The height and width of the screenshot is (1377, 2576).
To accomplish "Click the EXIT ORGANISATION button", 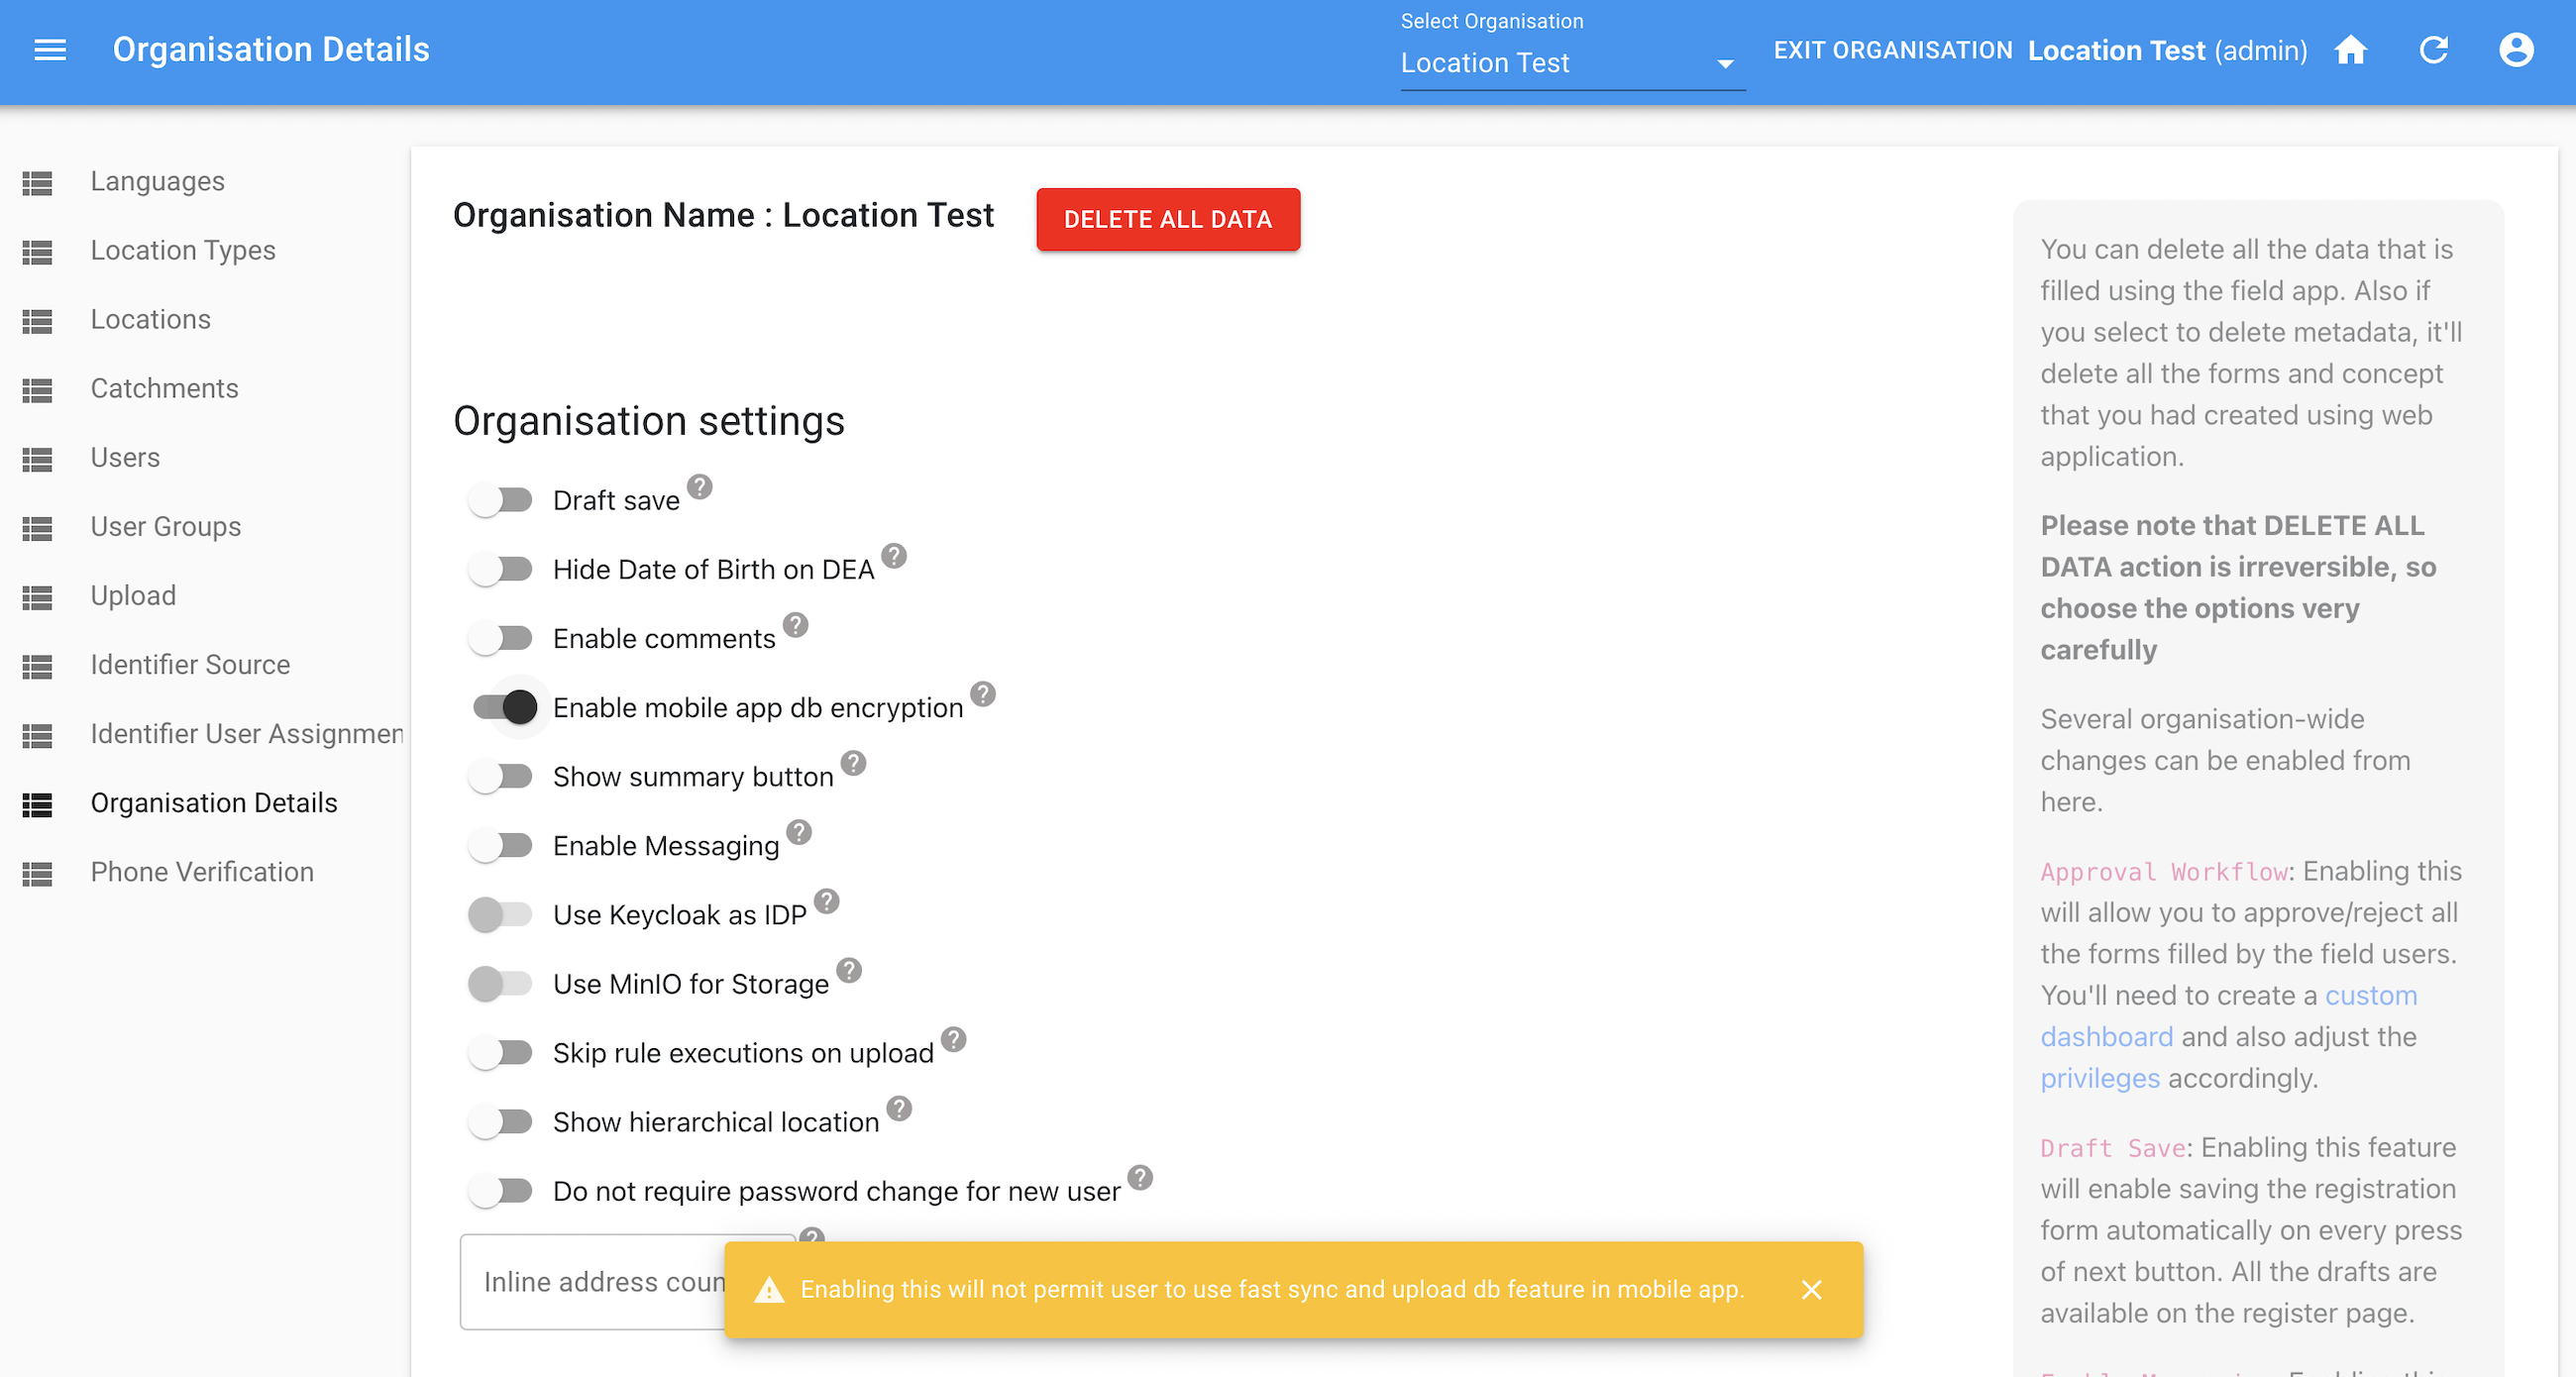I will 1892,50.
